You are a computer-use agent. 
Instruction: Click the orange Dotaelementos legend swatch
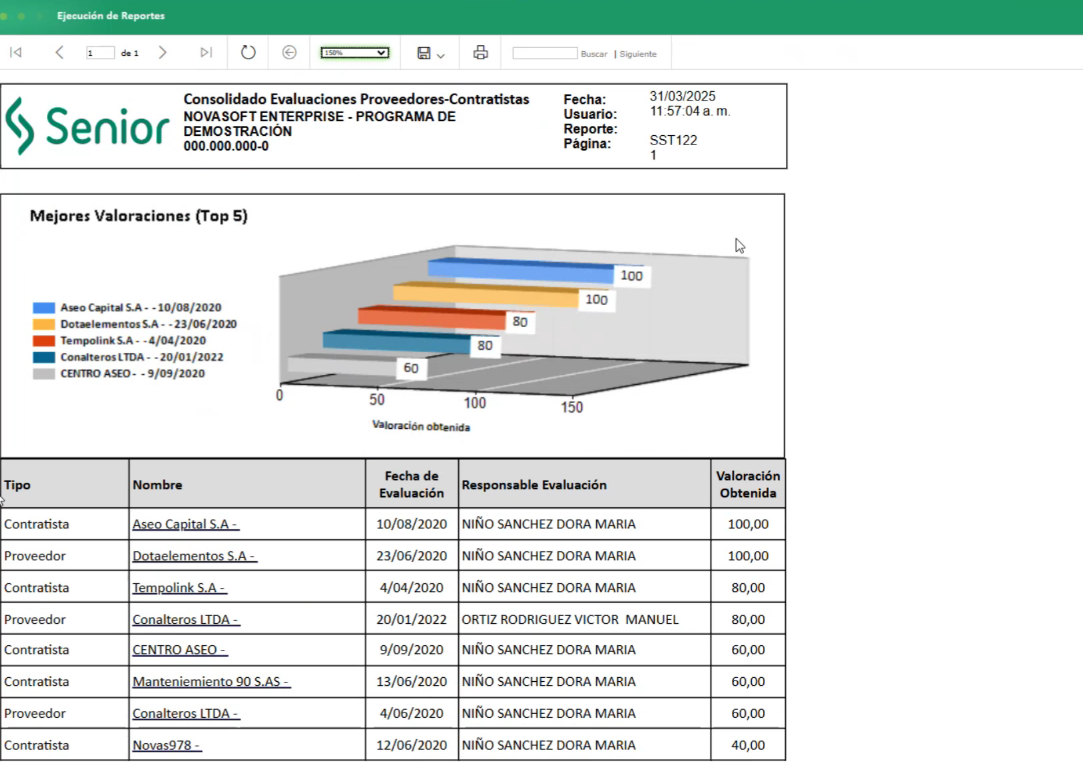click(43, 324)
